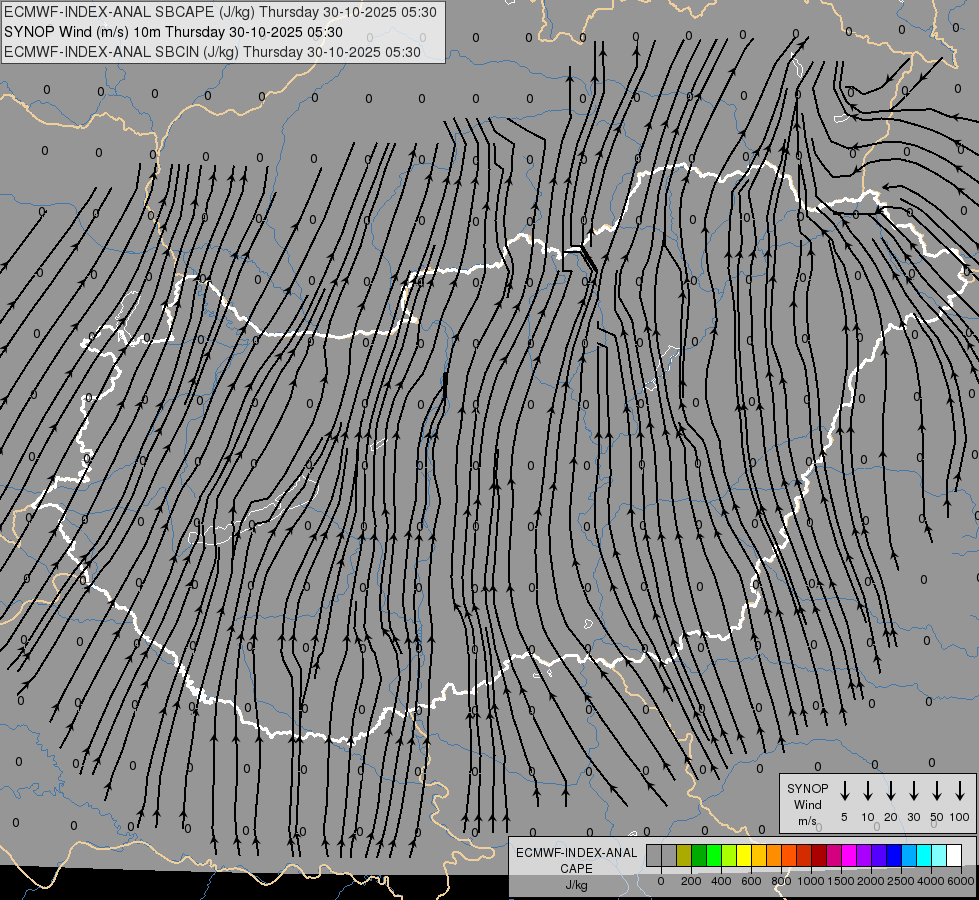Click the 'SYNOP Wind m/s' legend label

pos(807,804)
